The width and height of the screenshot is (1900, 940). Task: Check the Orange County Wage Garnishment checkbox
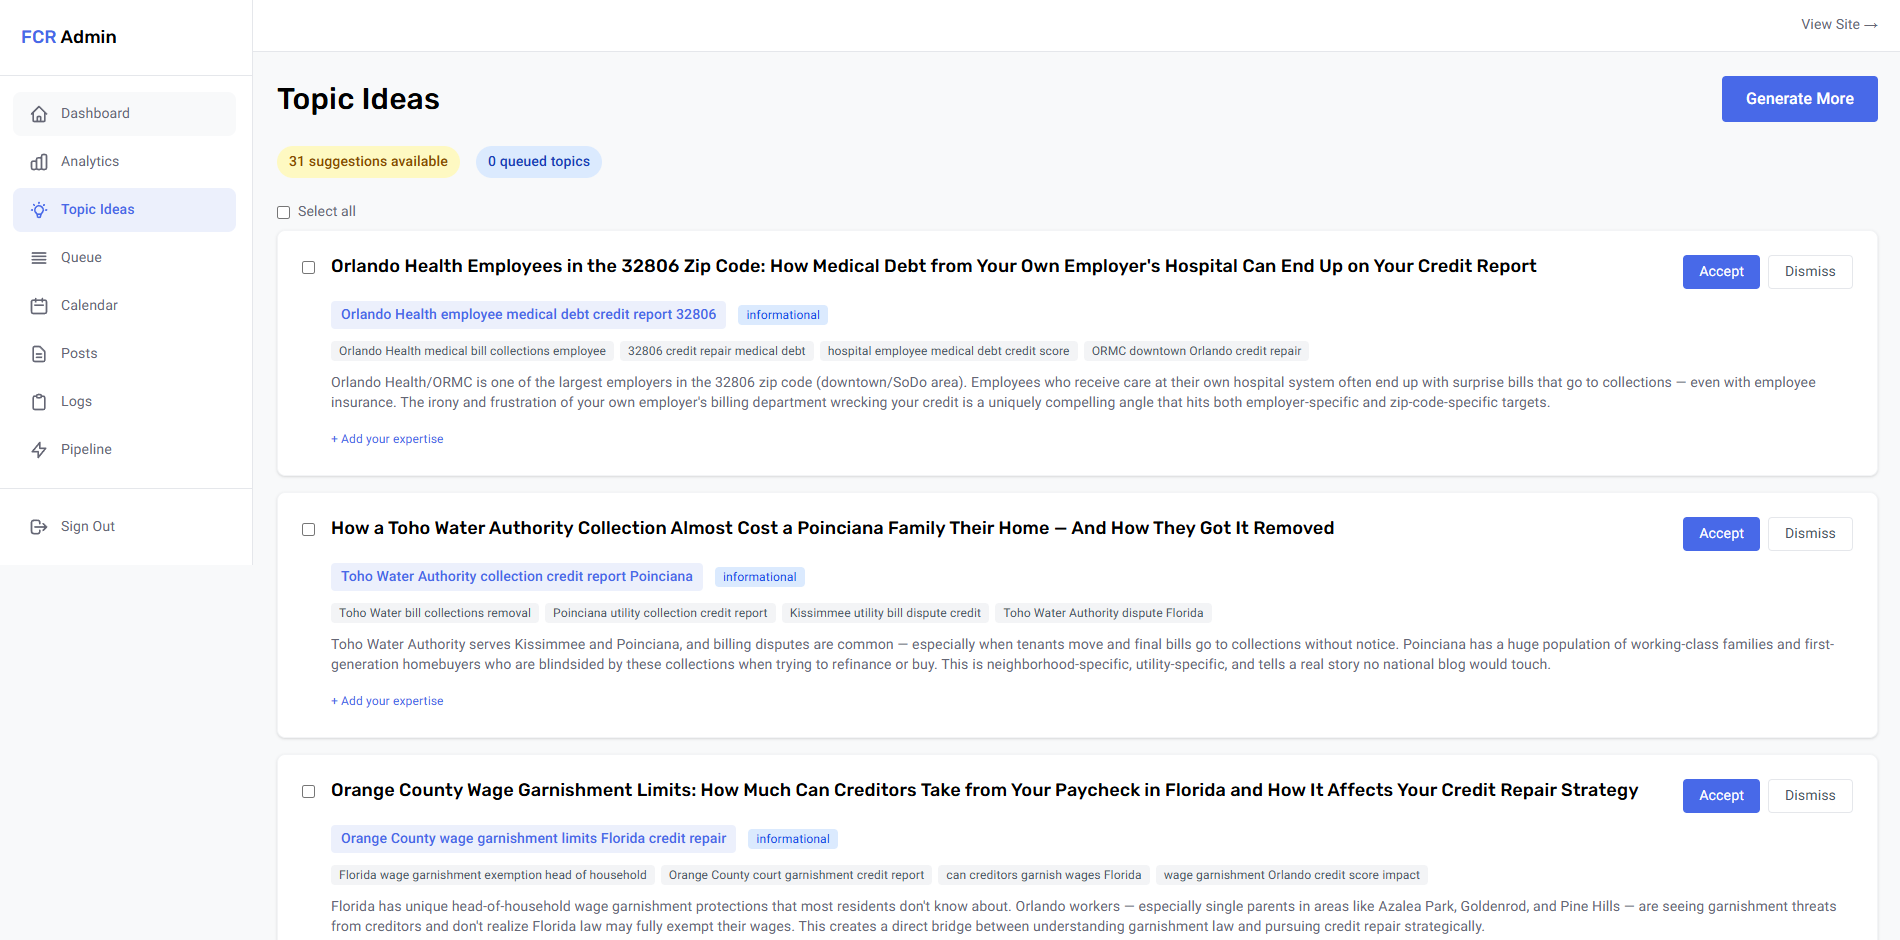[309, 791]
